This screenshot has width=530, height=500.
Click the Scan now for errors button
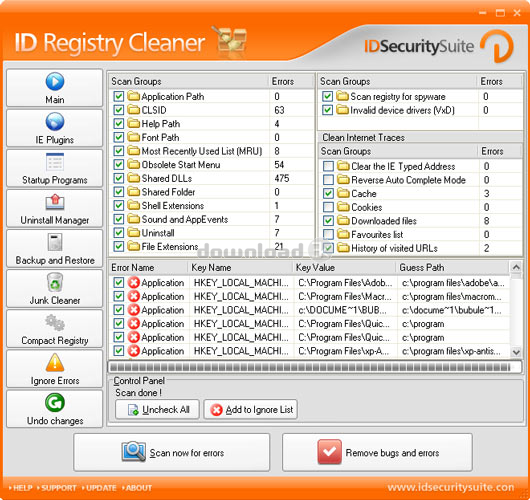click(172, 452)
